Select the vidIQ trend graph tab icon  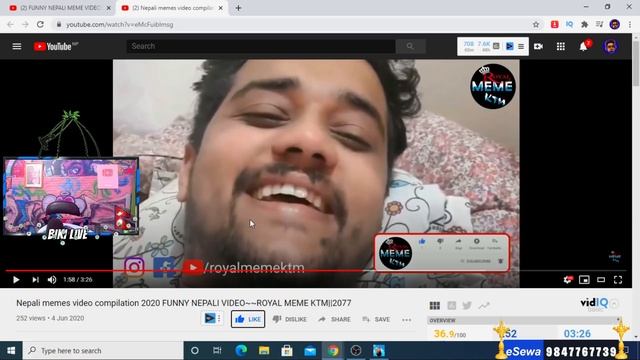(484, 305)
